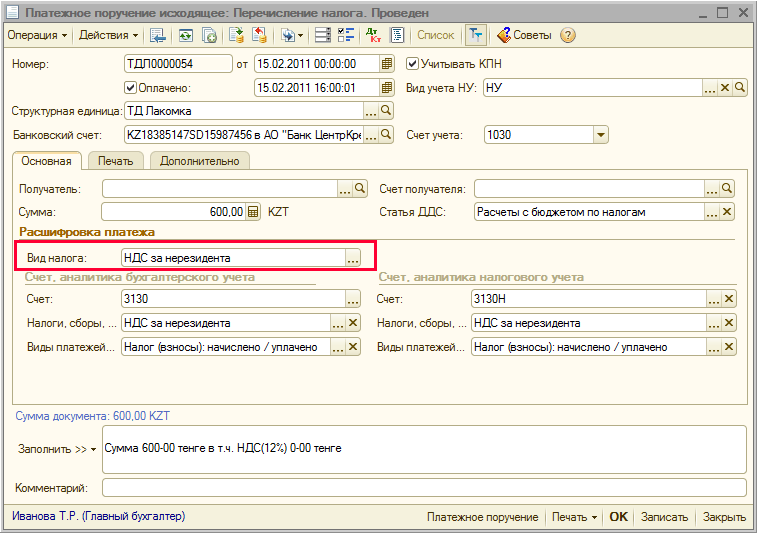Click magnifier icon next to Структурная единица
This screenshot has height=533, width=757.
(x=386, y=111)
